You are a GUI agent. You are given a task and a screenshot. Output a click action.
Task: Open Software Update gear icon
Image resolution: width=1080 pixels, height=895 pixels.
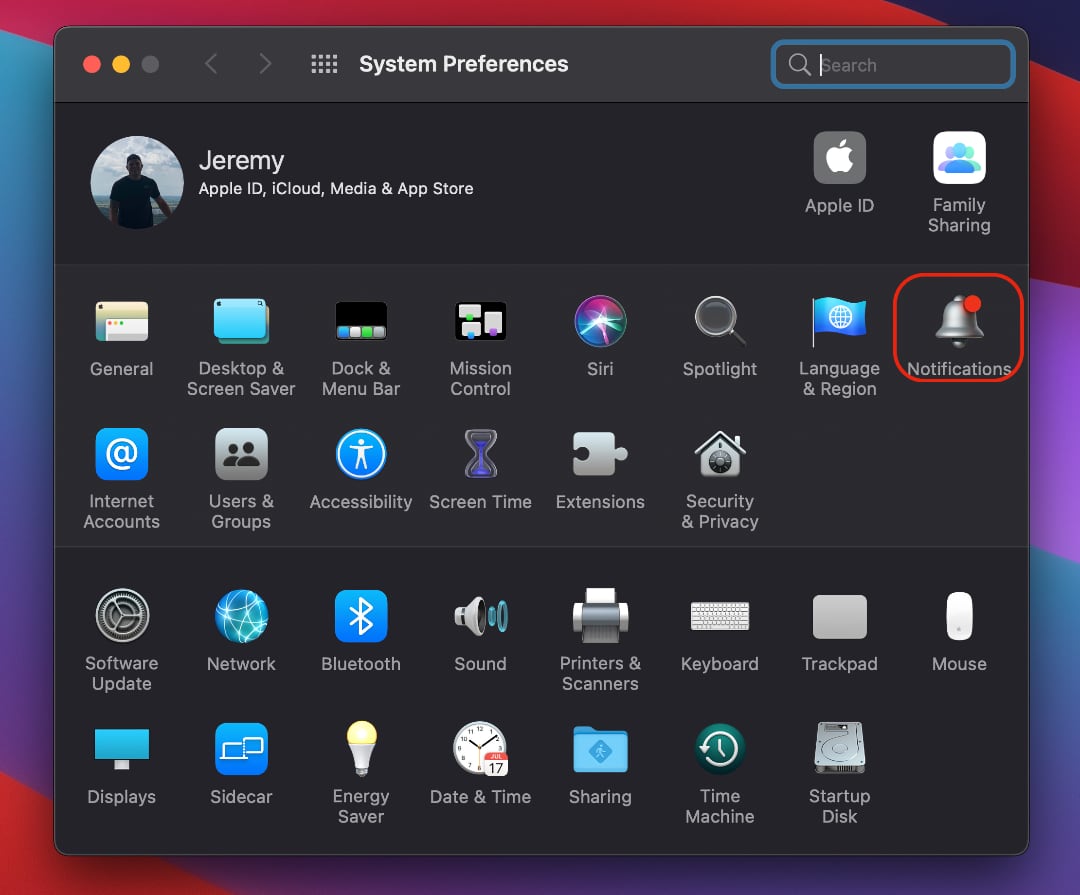(x=121, y=615)
